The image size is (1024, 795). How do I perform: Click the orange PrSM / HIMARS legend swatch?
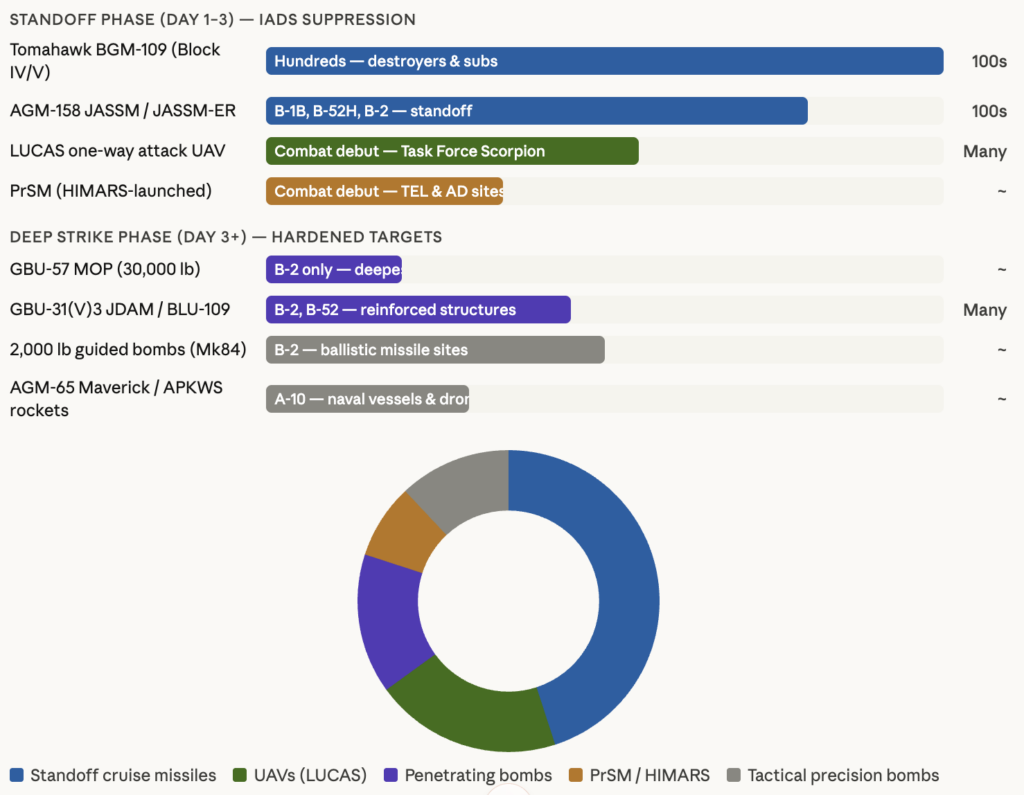tap(574, 775)
